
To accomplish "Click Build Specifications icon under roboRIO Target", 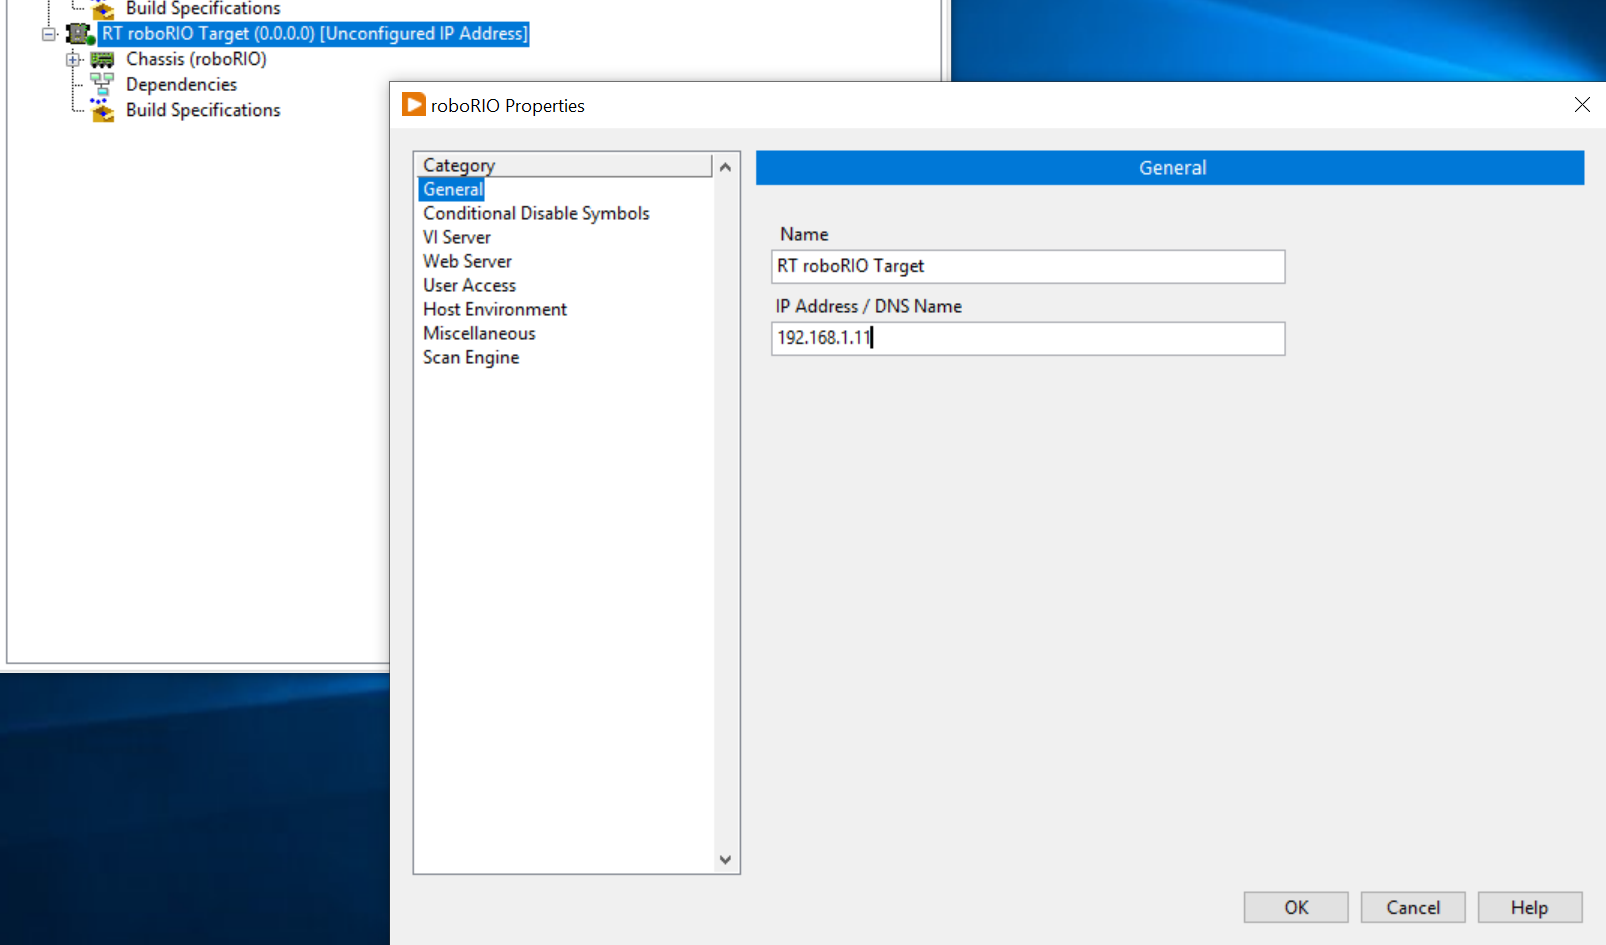I will (102, 110).
